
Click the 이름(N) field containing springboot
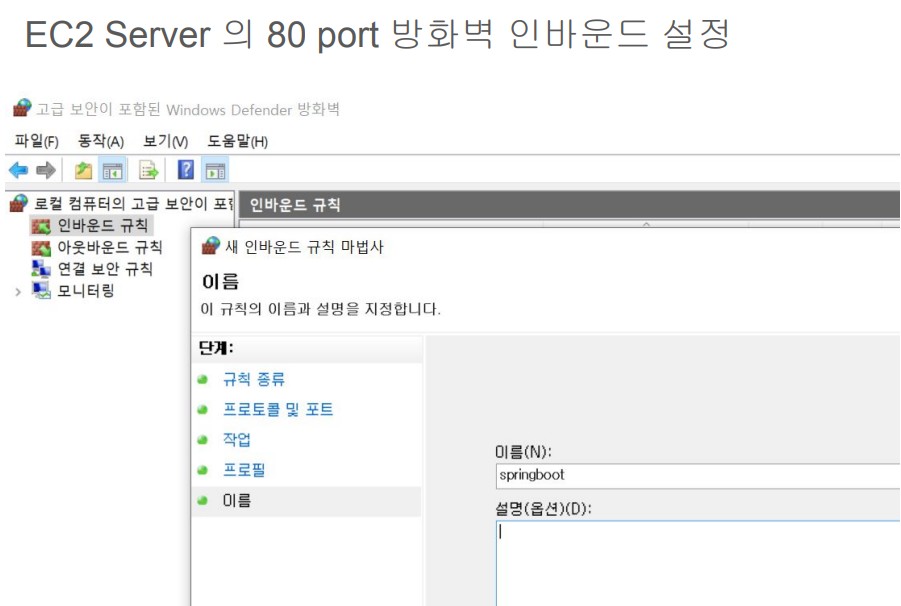[698, 476]
